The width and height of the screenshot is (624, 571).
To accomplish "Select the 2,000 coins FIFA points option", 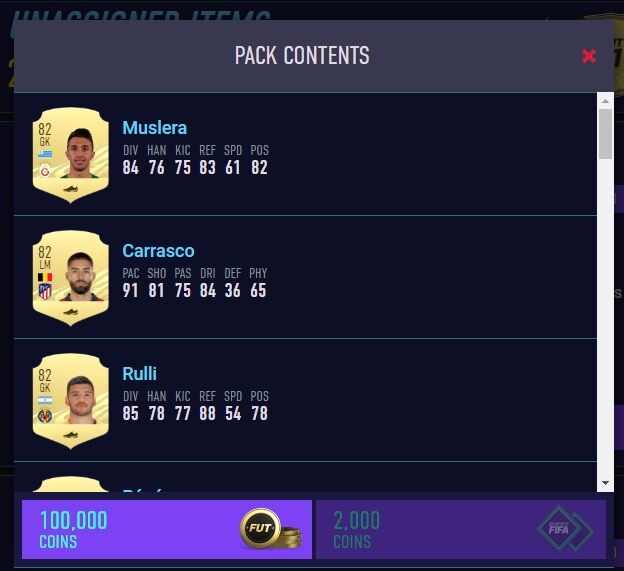I will (461, 530).
